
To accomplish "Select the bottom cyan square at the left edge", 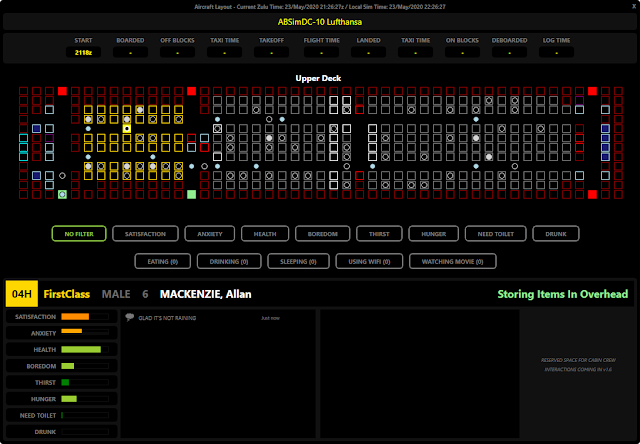I will [24, 157].
